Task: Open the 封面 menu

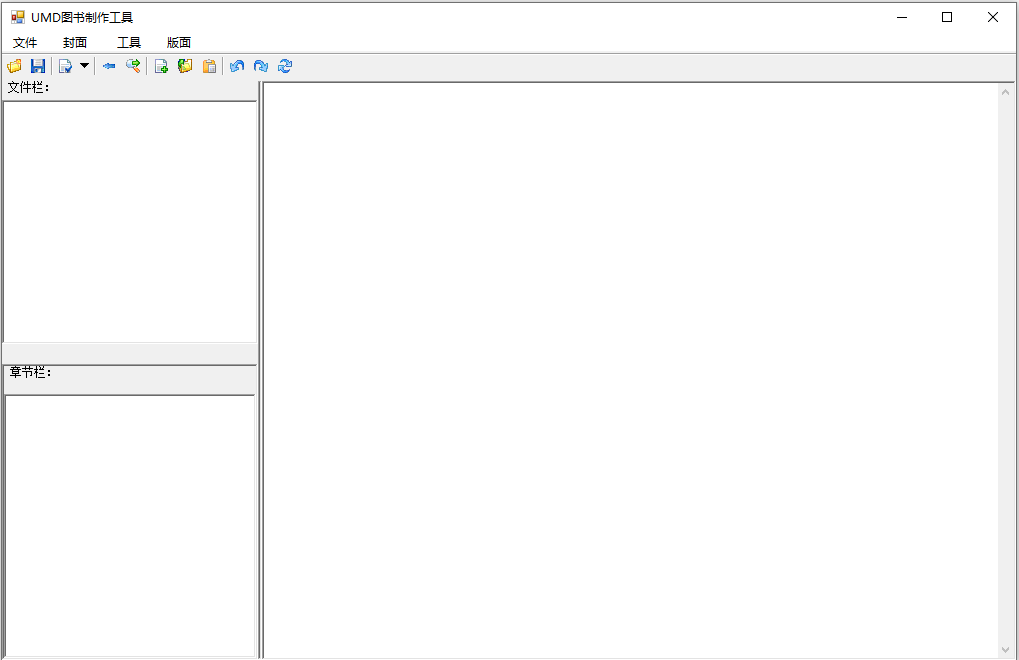Action: [x=76, y=42]
